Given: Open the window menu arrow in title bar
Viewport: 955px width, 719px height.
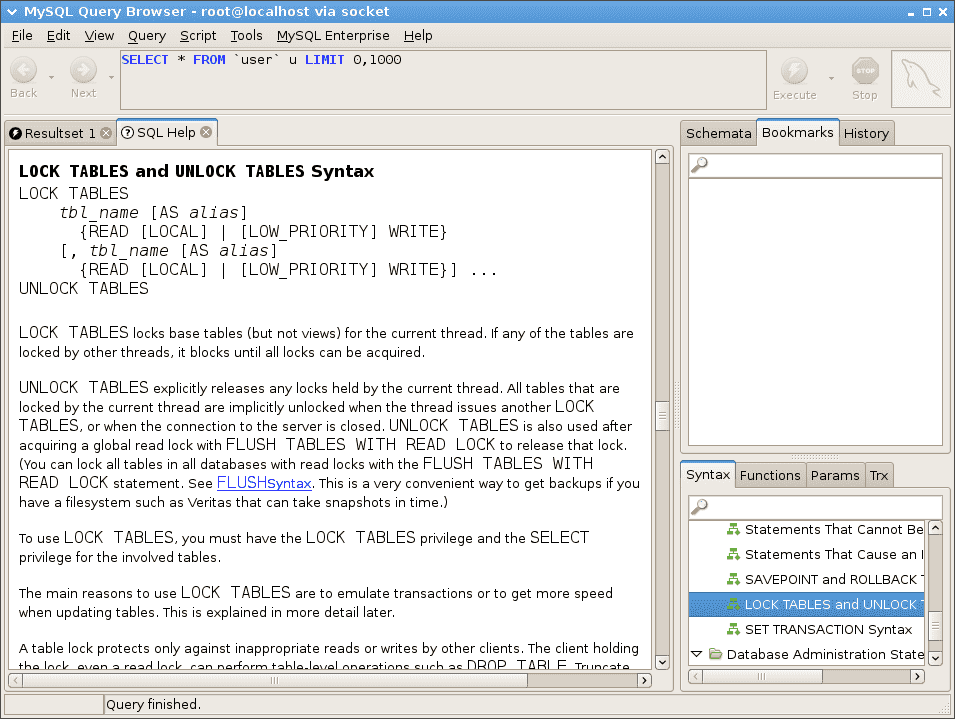Looking at the screenshot, I should tap(12, 12).
